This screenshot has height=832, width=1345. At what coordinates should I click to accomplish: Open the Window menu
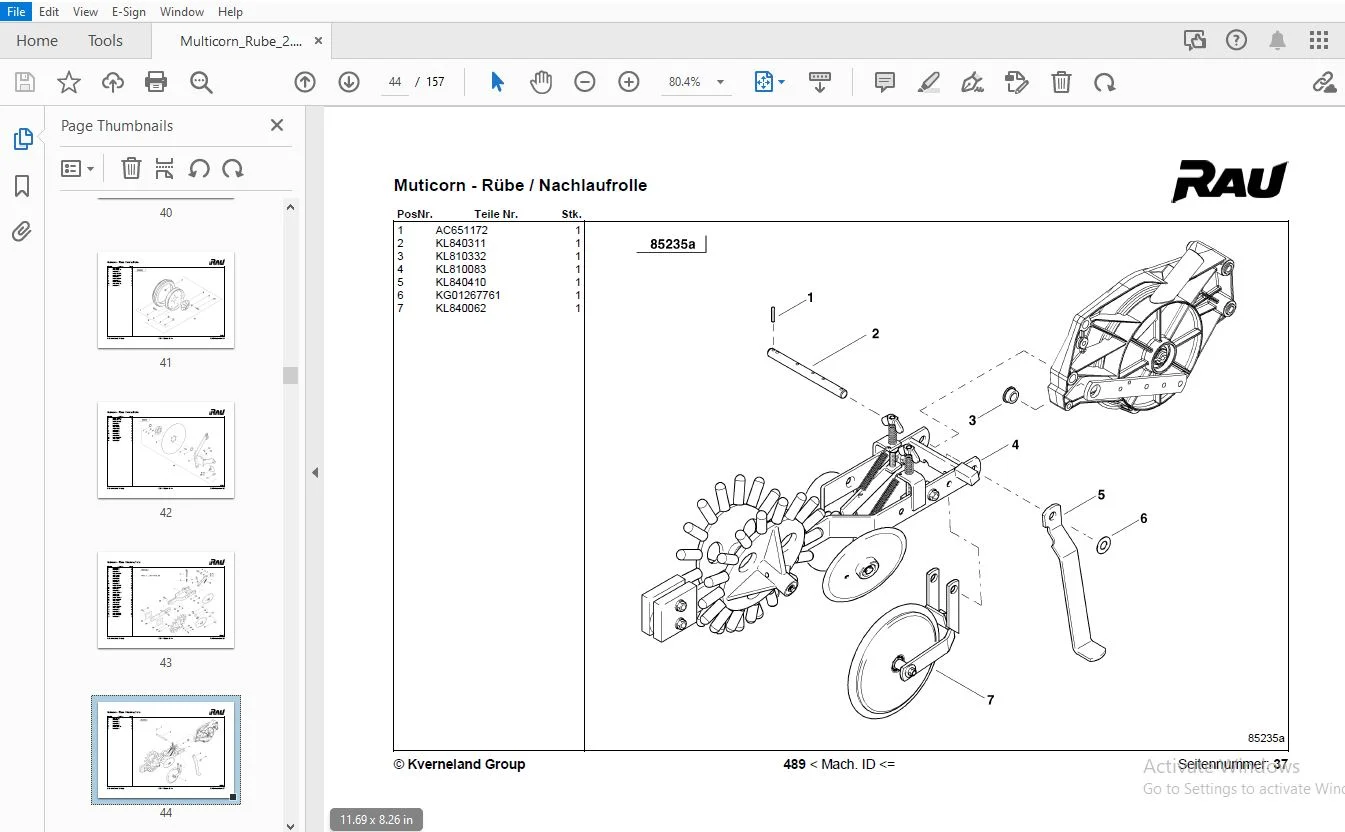[182, 12]
